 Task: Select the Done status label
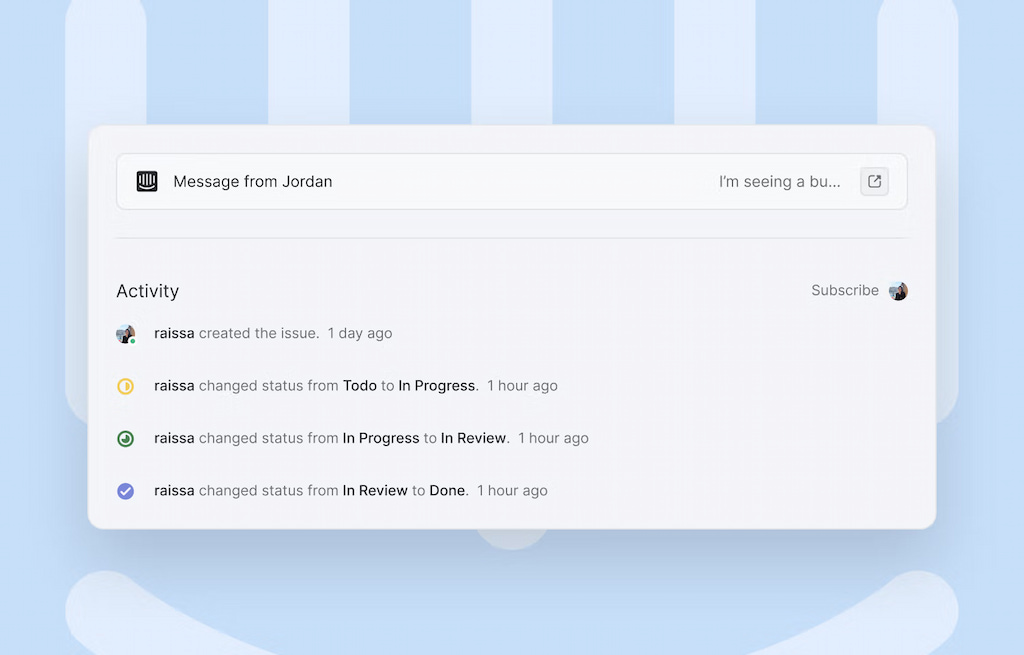click(447, 491)
